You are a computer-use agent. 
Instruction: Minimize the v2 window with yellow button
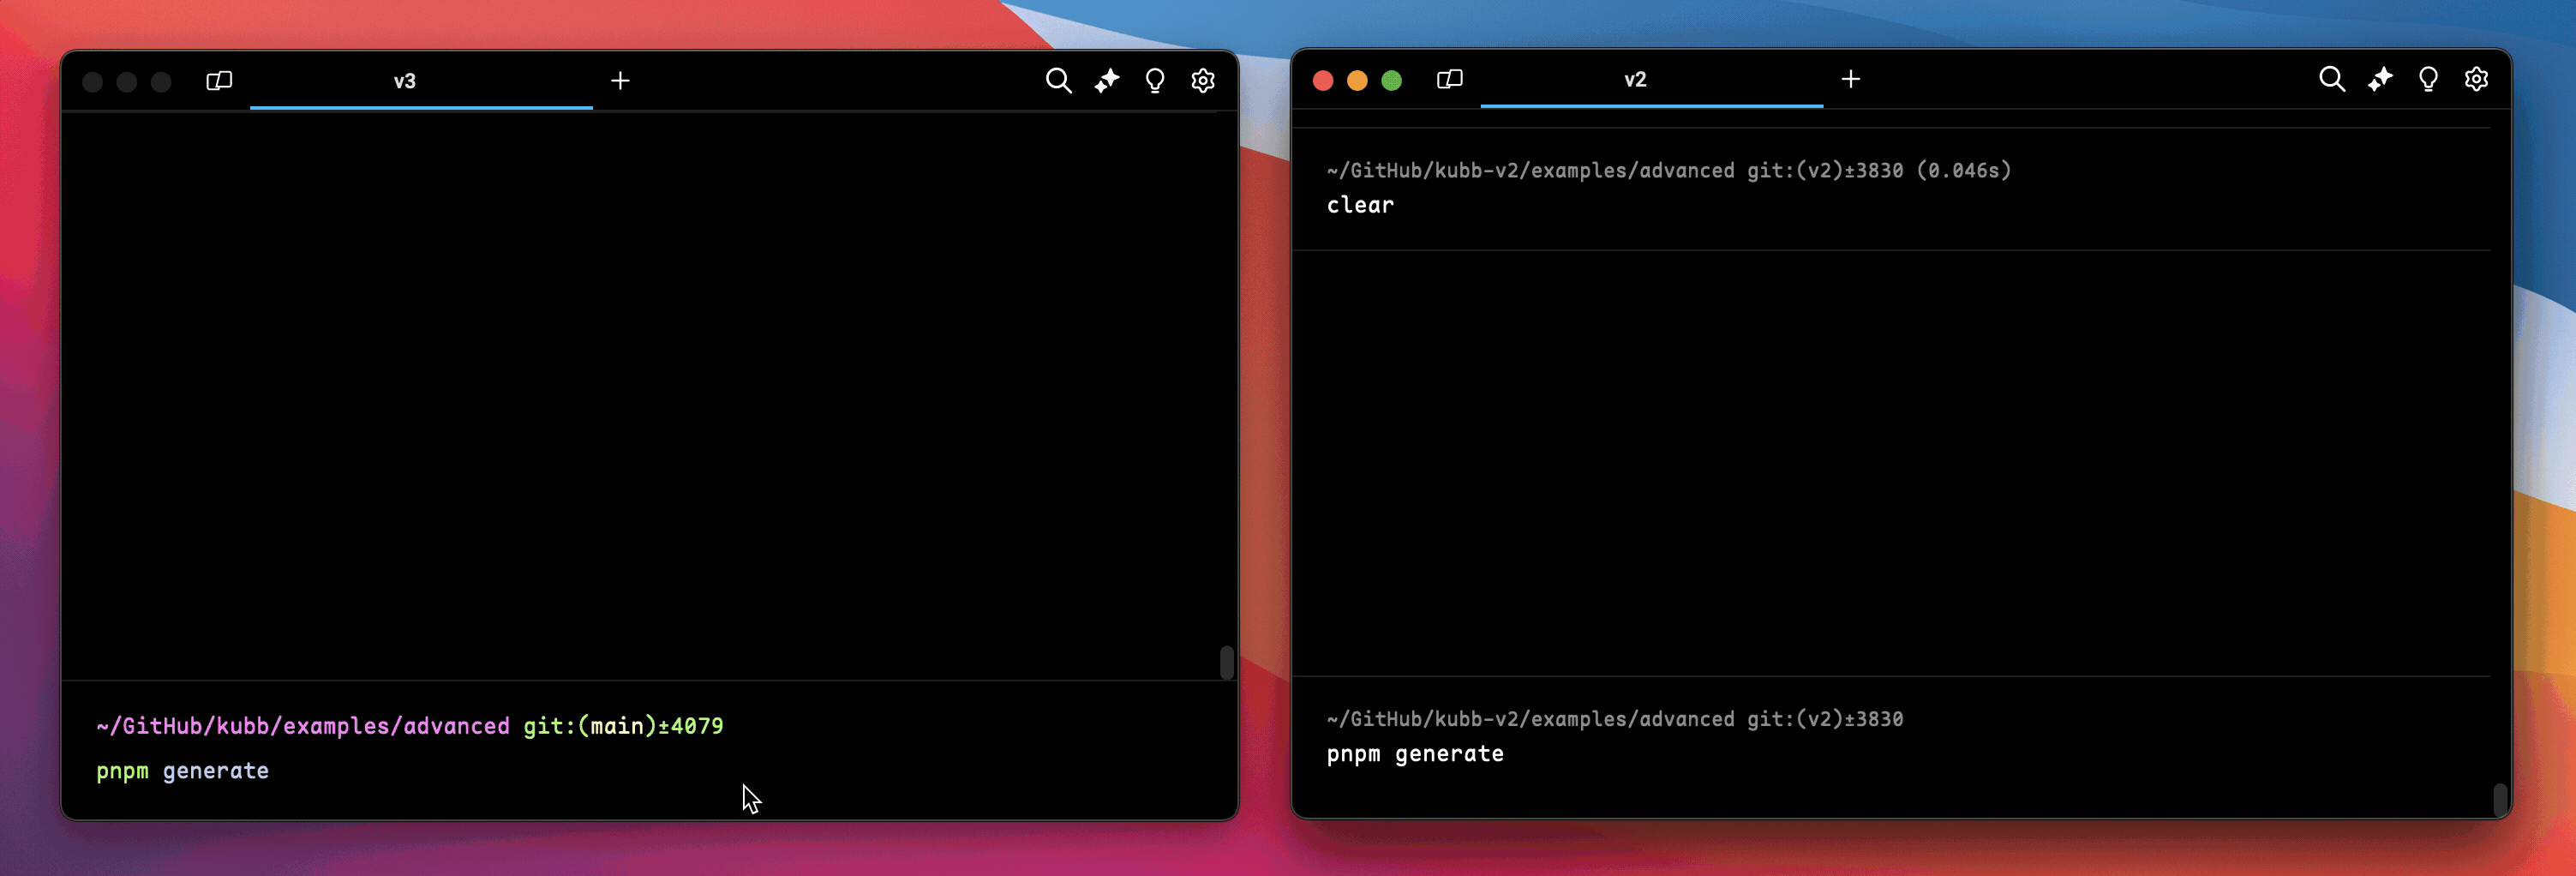pos(1357,80)
